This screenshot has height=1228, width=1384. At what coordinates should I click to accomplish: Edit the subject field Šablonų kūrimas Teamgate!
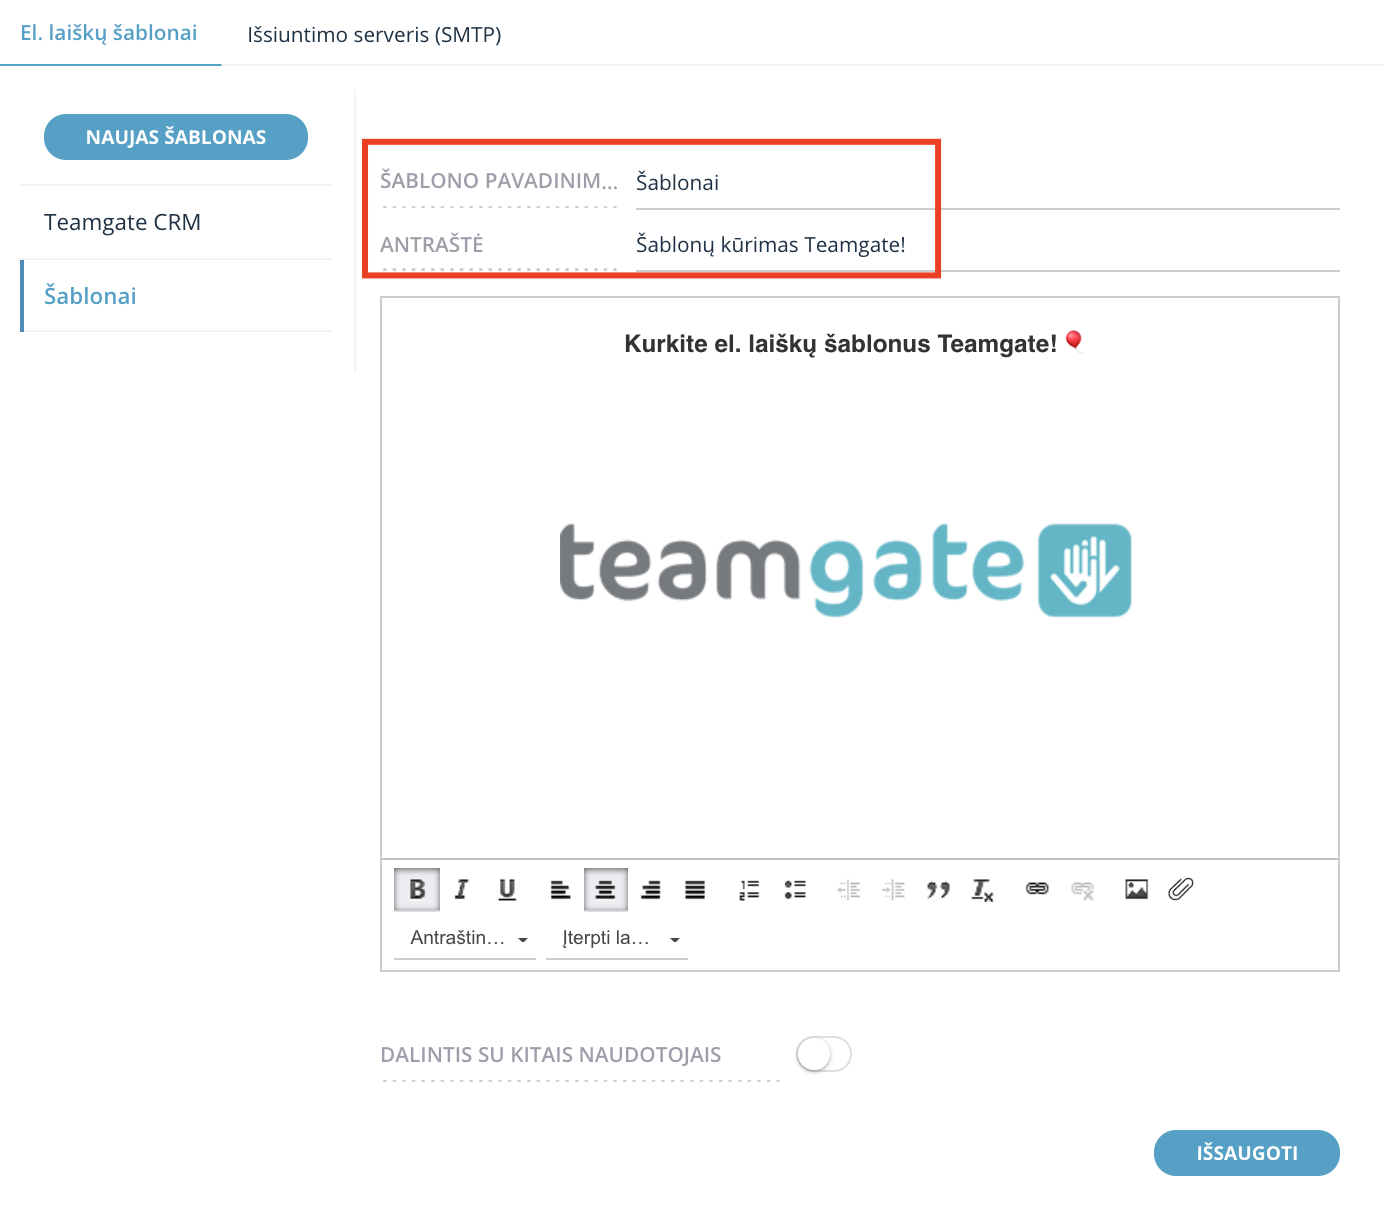[x=987, y=244]
